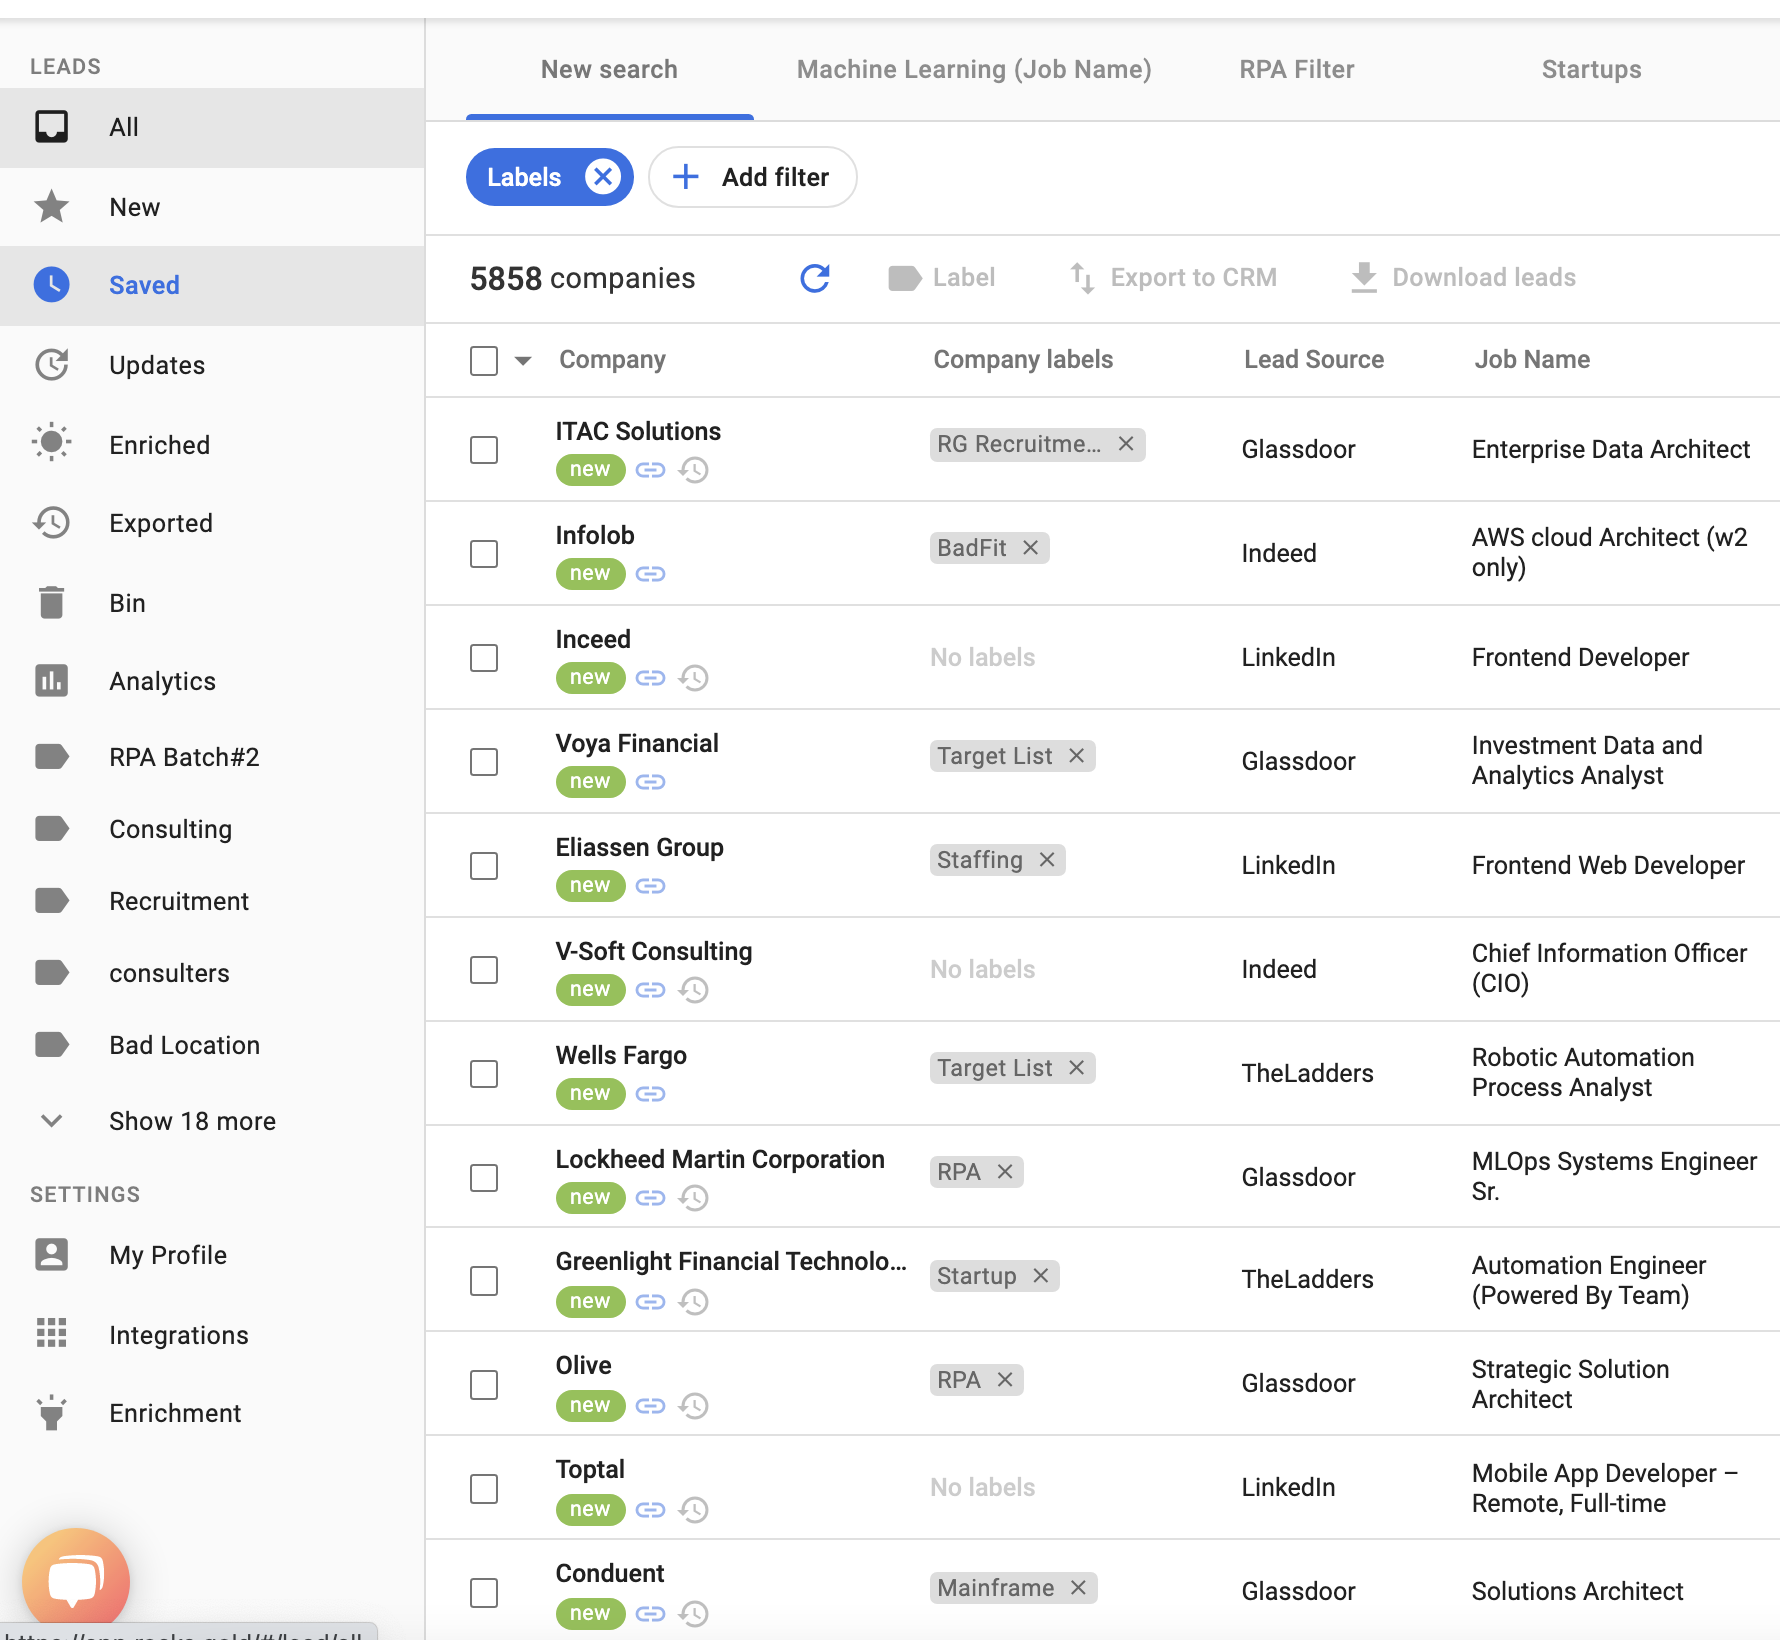Select All leads in the sidebar
Screen dimensions: 1780x1640
pos(212,128)
